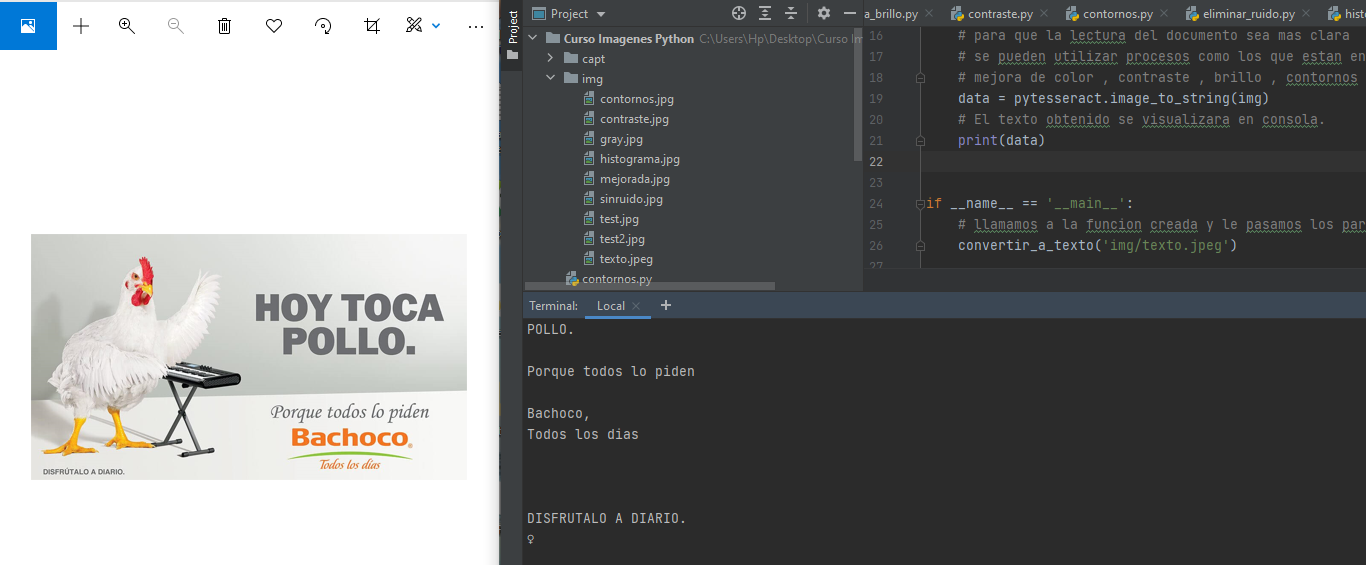
Task: Collapse all in Project tool window
Action: (791, 13)
